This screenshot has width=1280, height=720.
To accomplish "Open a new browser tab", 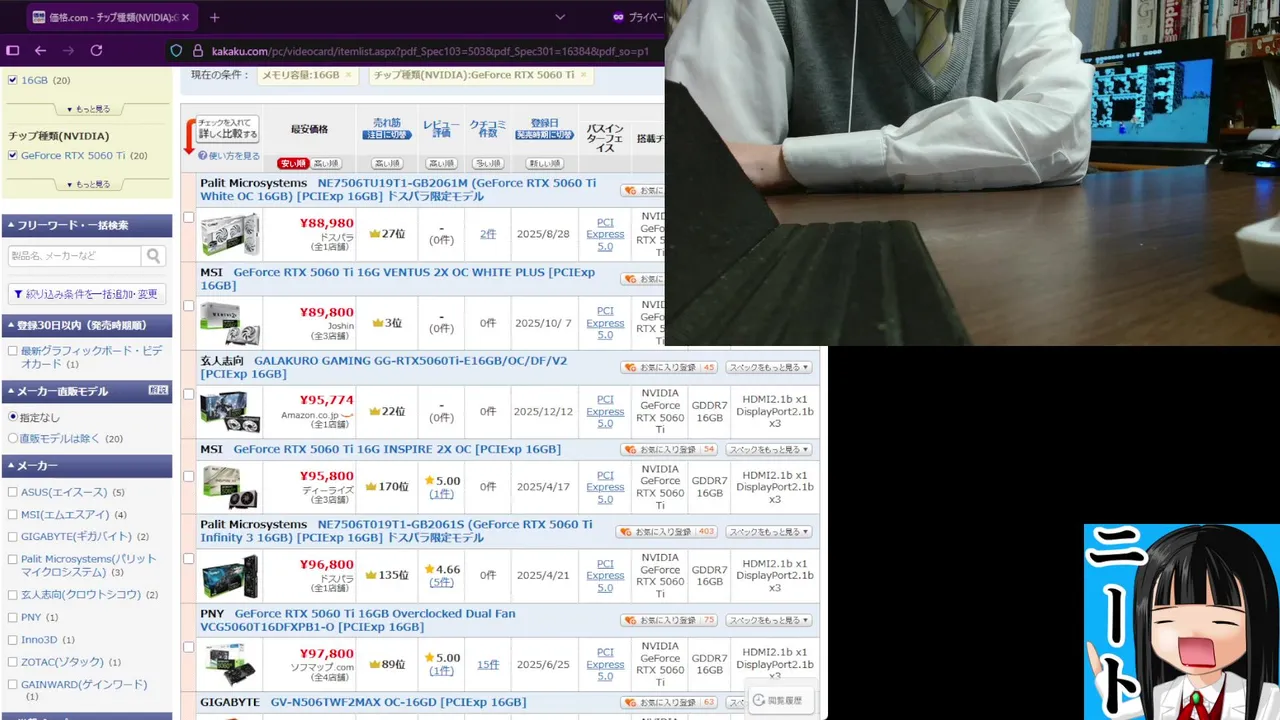I will tap(214, 17).
